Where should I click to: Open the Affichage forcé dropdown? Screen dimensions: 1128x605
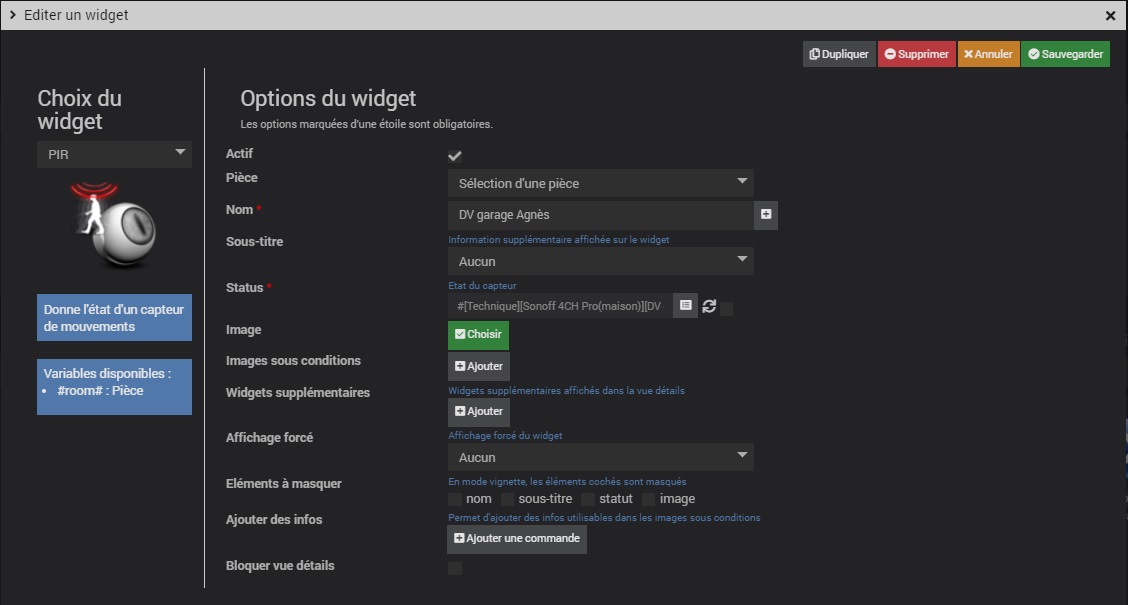600,457
